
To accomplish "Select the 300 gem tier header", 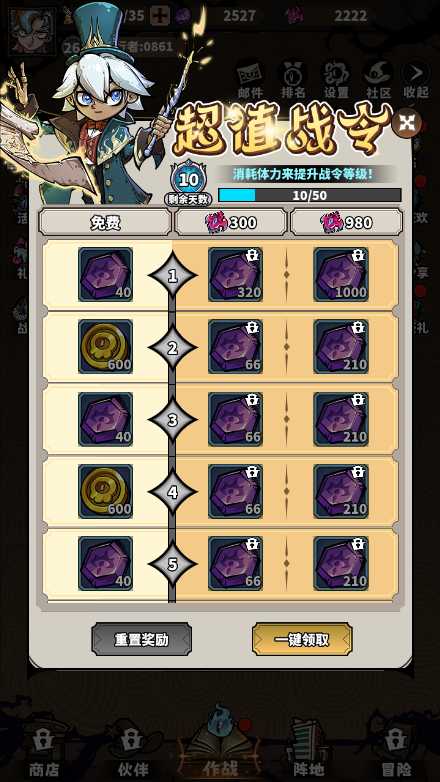I will tap(231, 222).
